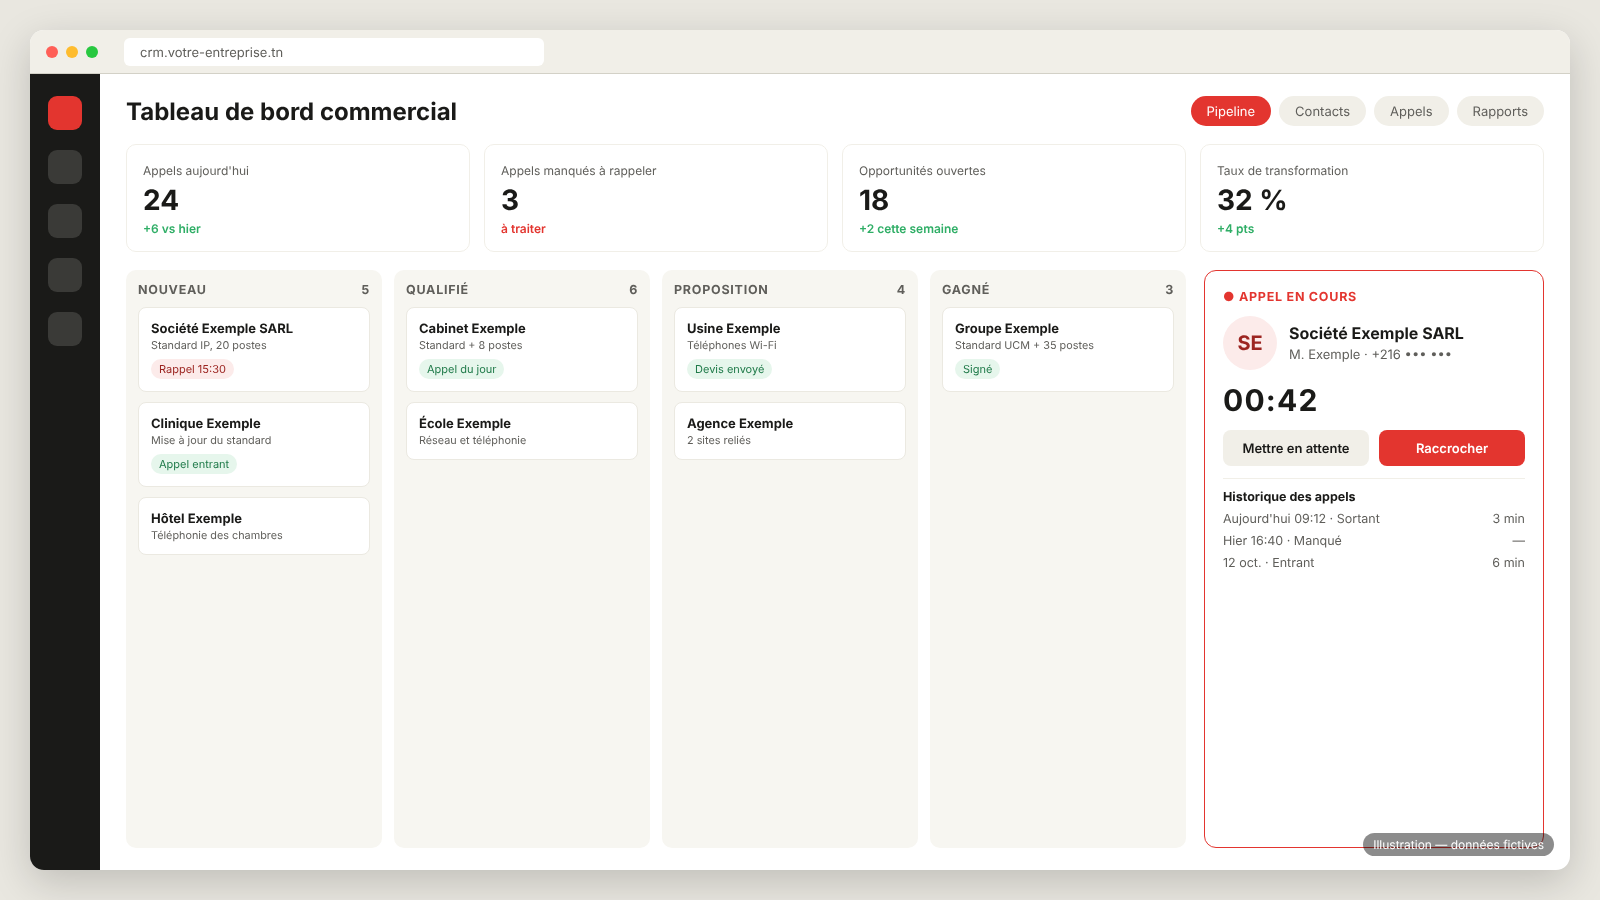The height and width of the screenshot is (900, 1600).
Task: Select the Hier 16:40 Manqué history row
Action: tap(1374, 540)
